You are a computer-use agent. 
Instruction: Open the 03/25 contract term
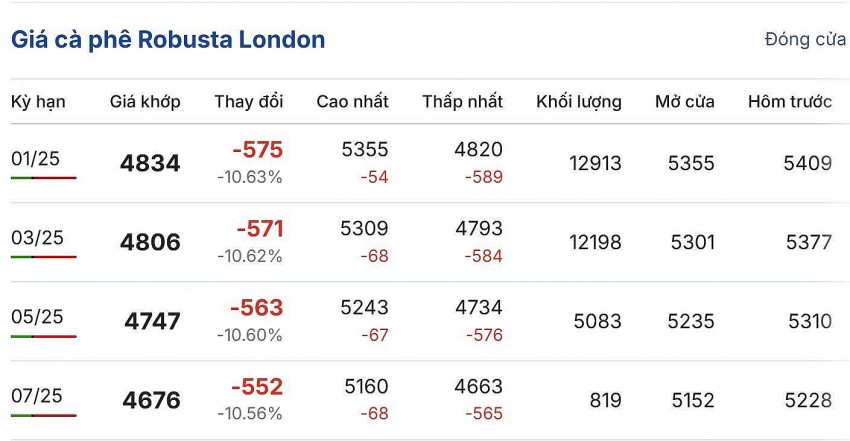point(37,237)
